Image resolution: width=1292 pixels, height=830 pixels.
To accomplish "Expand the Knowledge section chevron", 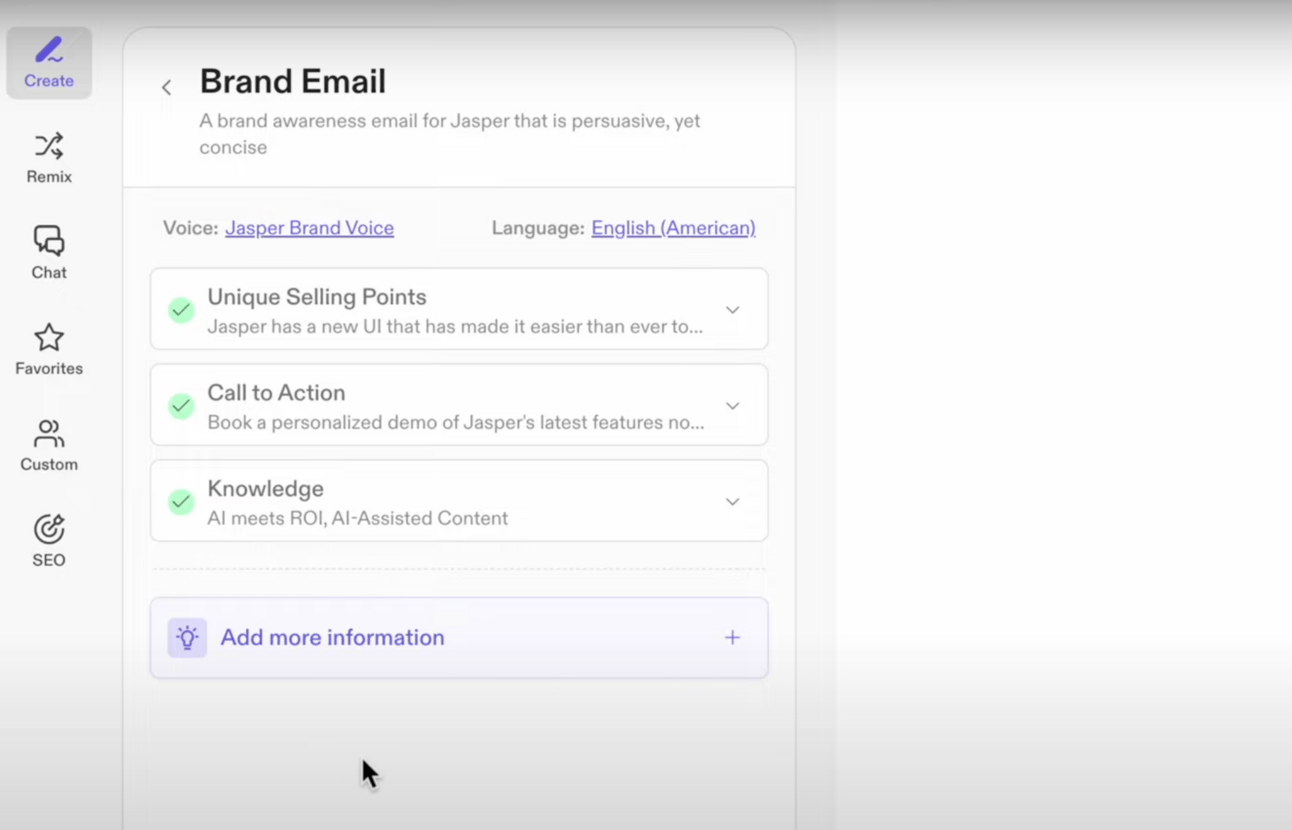I will (x=732, y=502).
